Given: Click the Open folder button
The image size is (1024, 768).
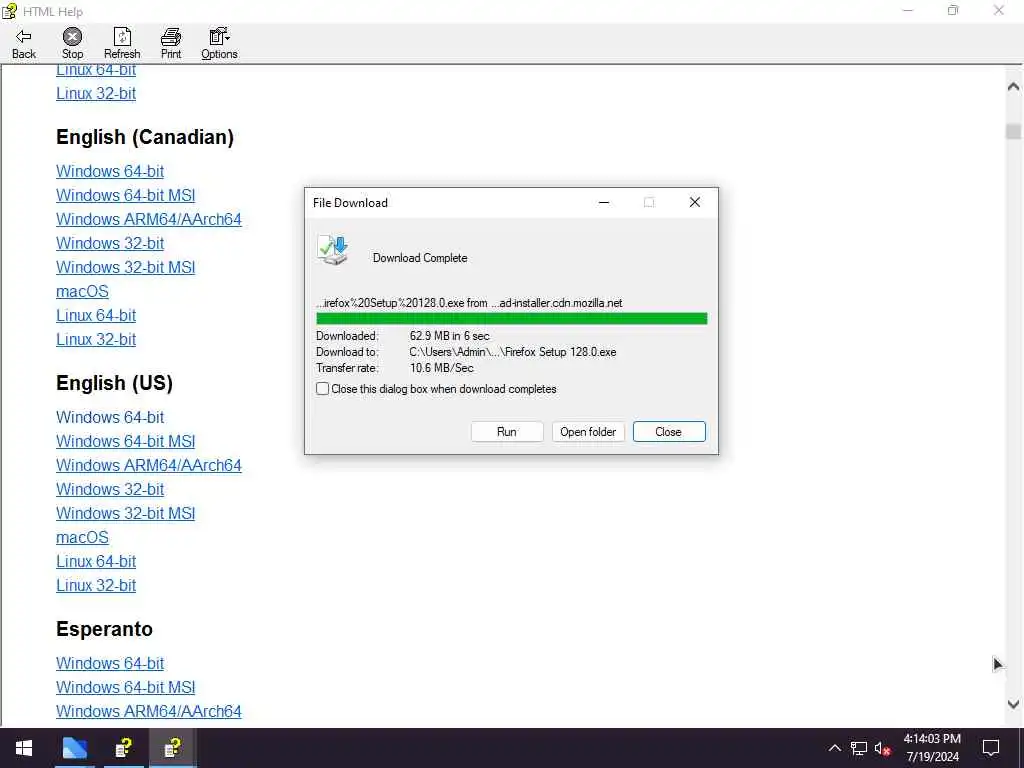Looking at the screenshot, I should (x=588, y=432).
